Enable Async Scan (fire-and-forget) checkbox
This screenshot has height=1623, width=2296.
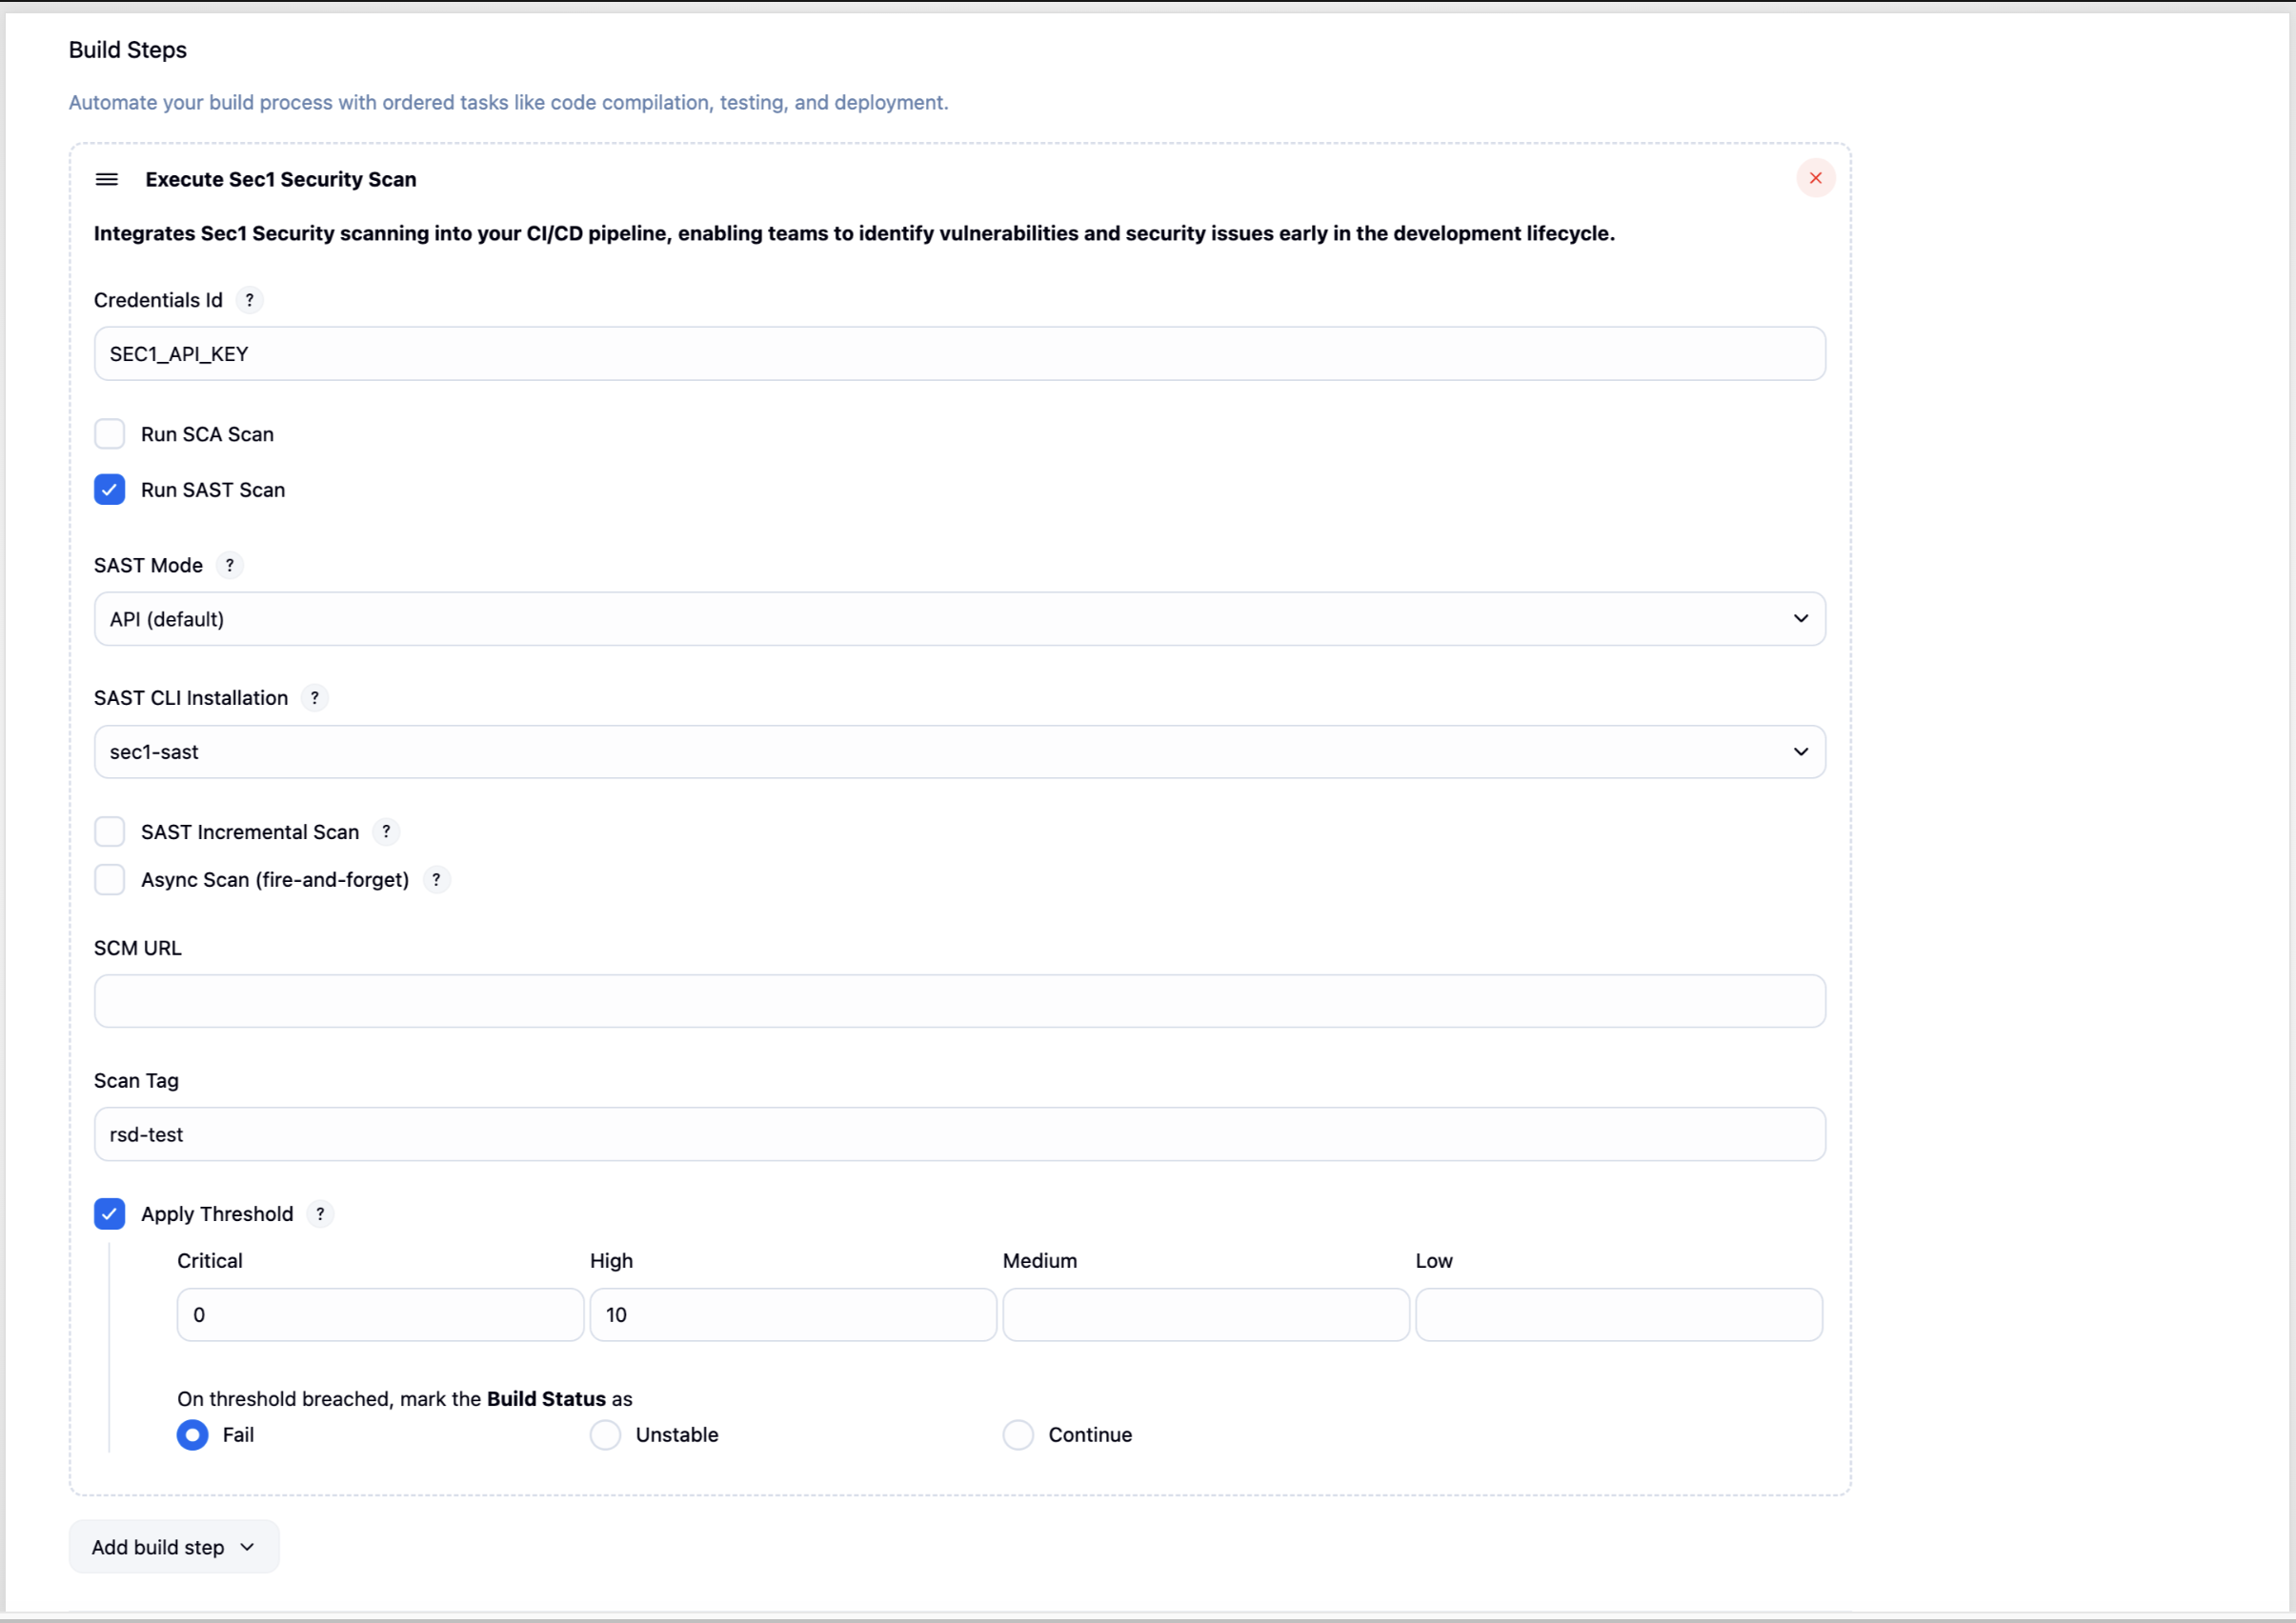click(110, 880)
